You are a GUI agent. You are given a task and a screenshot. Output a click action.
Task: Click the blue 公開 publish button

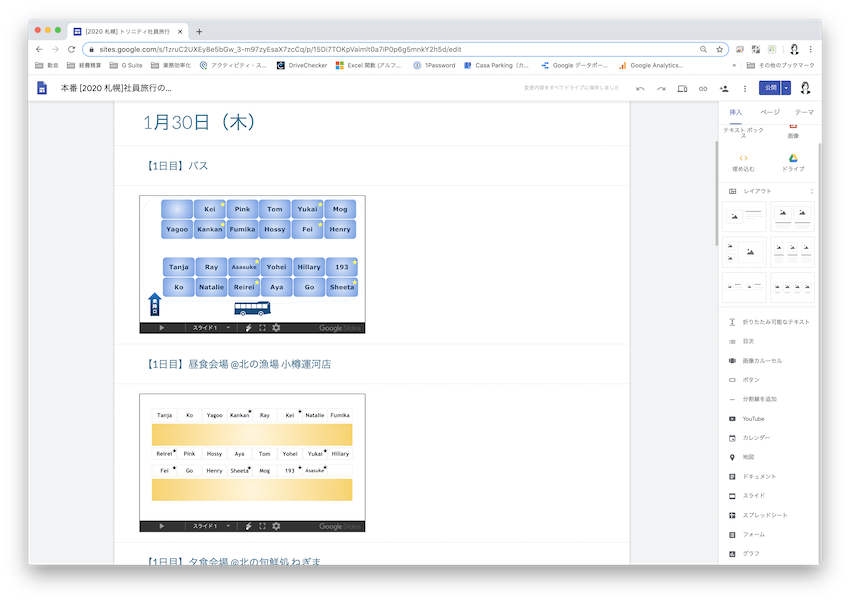(768, 88)
